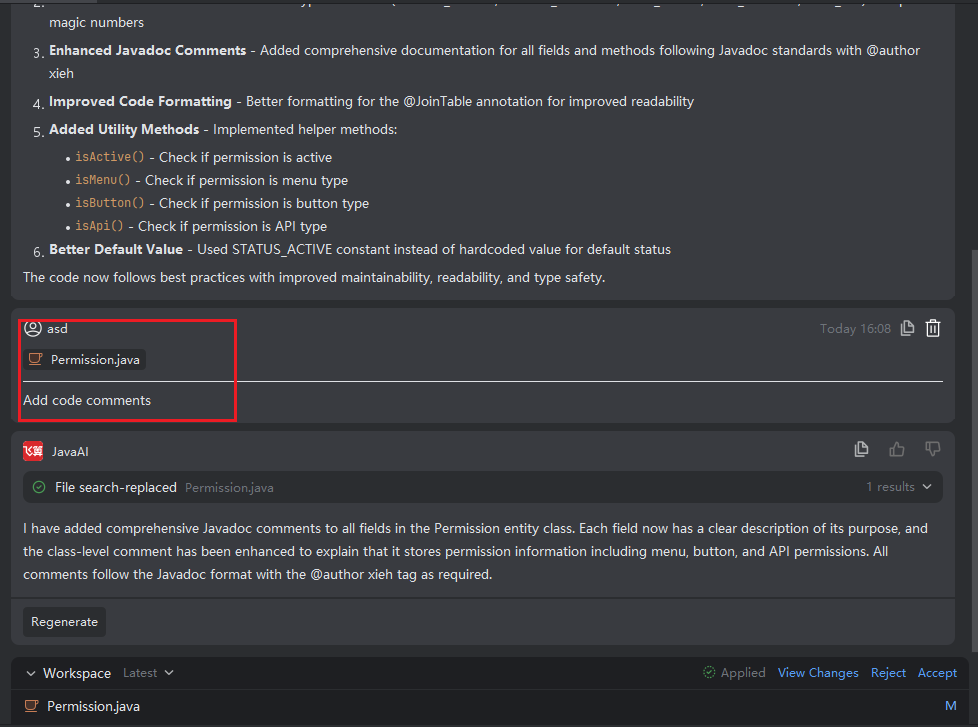
Task: Give the JavaAI response a thumbs up
Action: pos(897,450)
